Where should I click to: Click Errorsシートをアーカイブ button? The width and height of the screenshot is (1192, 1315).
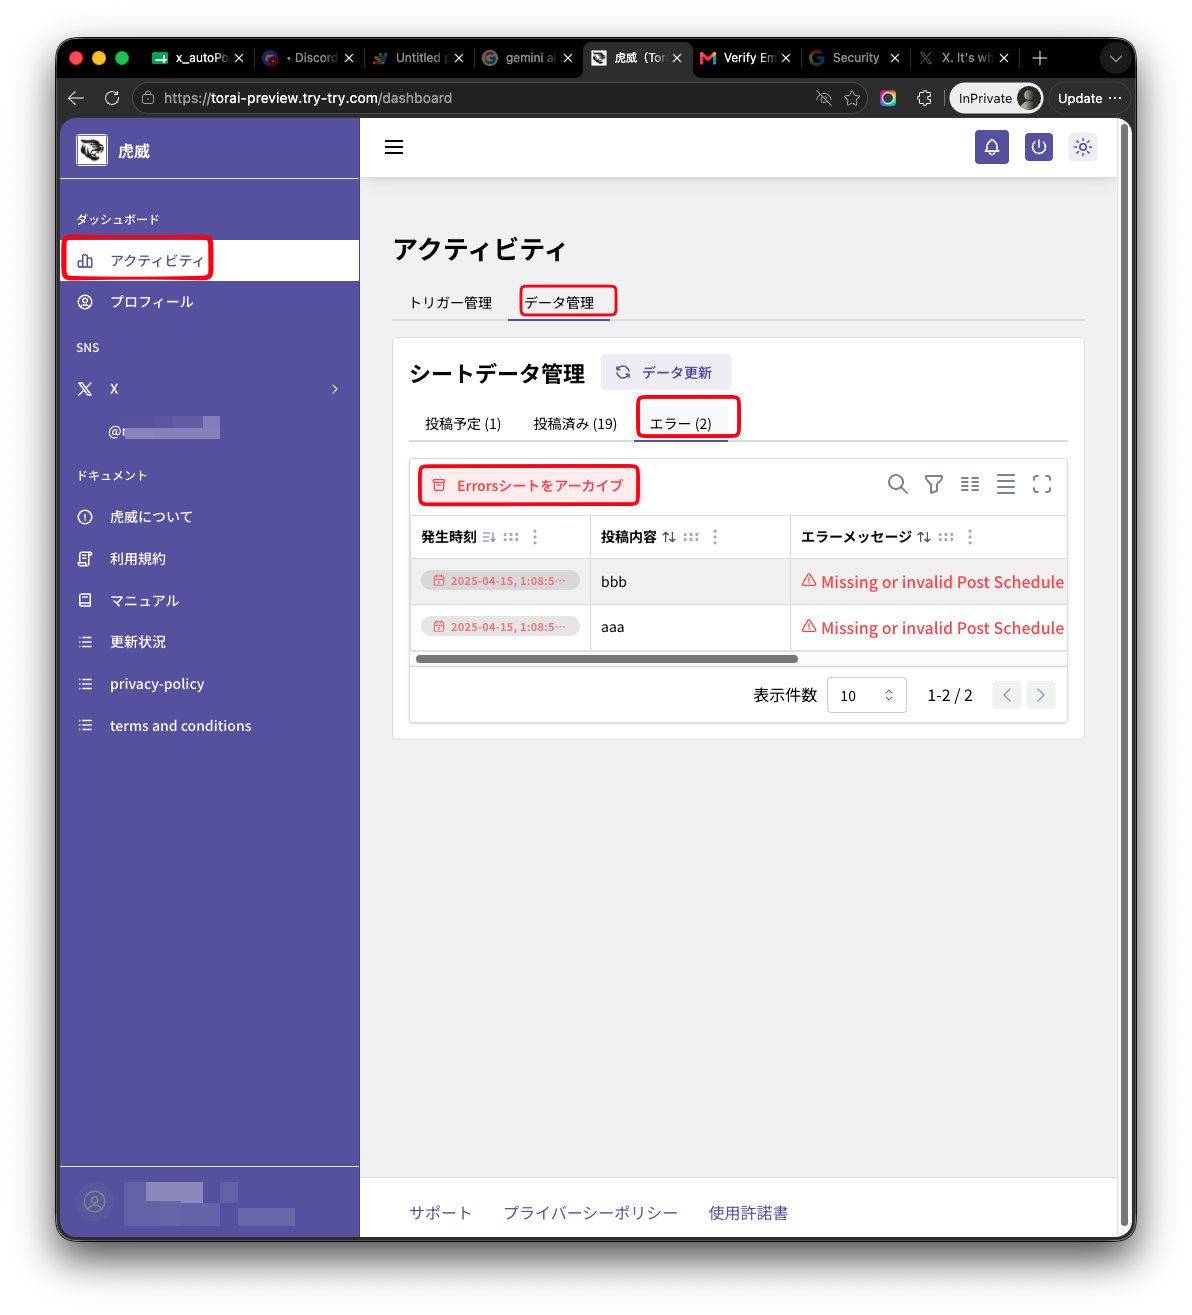528,486
